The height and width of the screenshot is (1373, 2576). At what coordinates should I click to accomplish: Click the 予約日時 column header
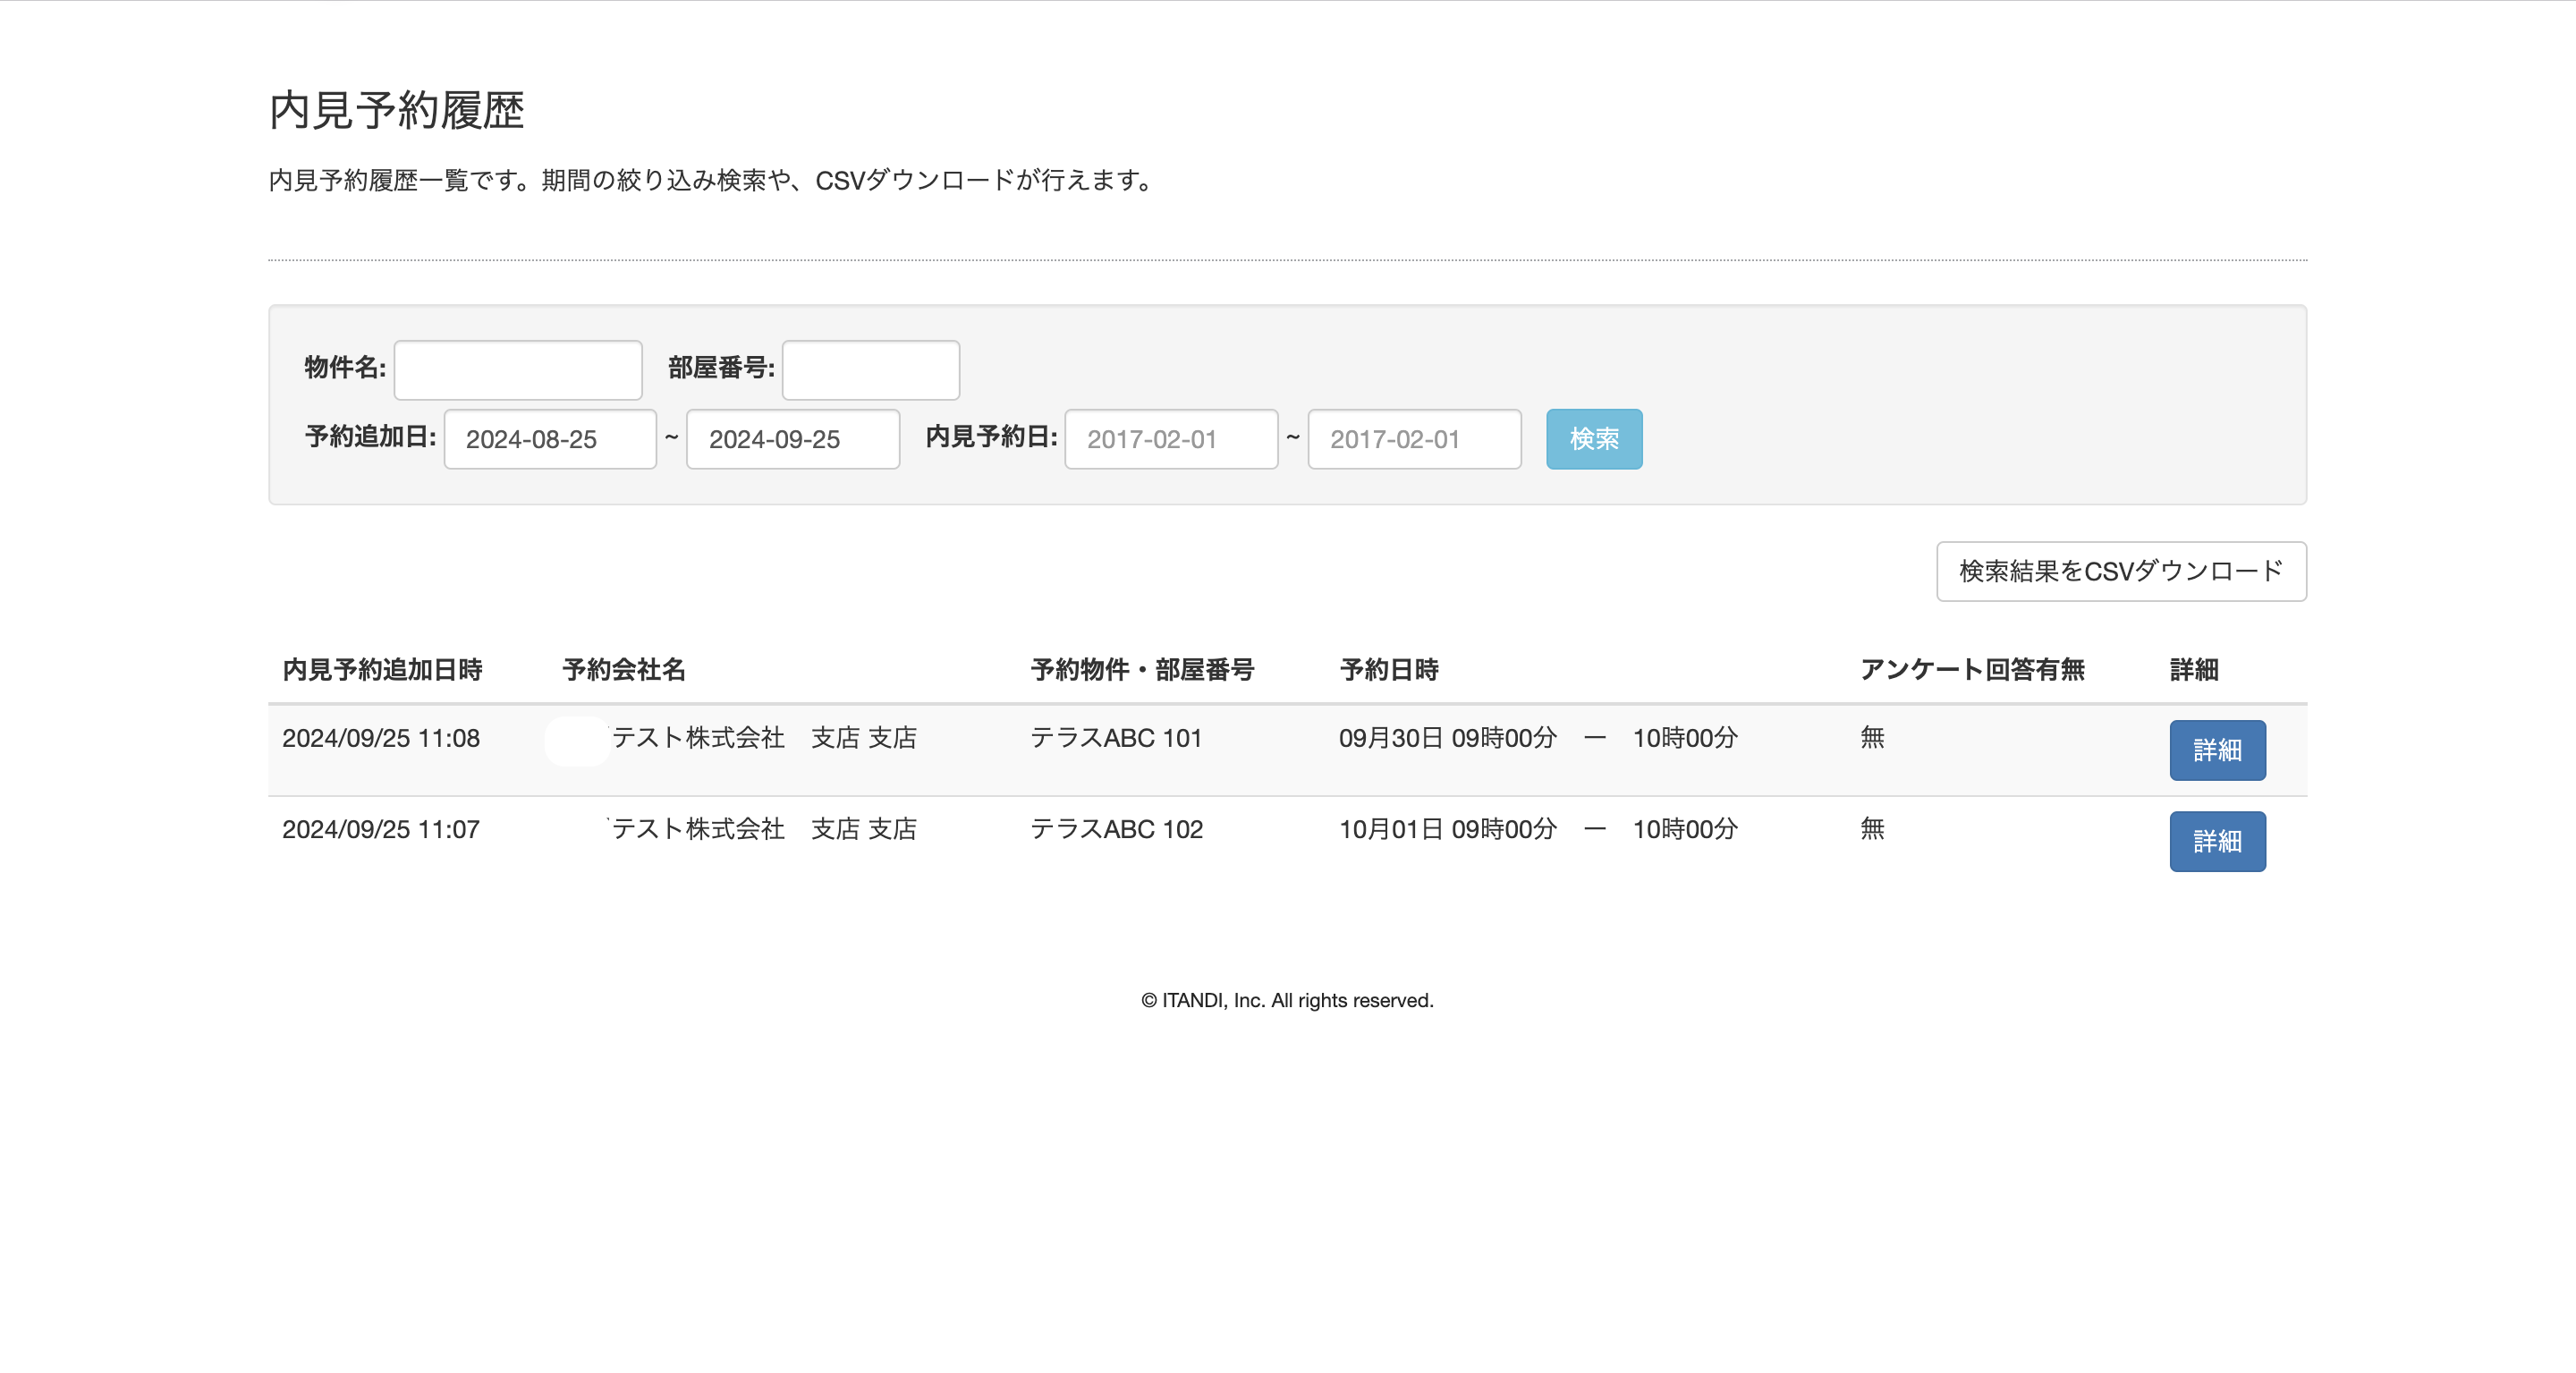point(1389,669)
